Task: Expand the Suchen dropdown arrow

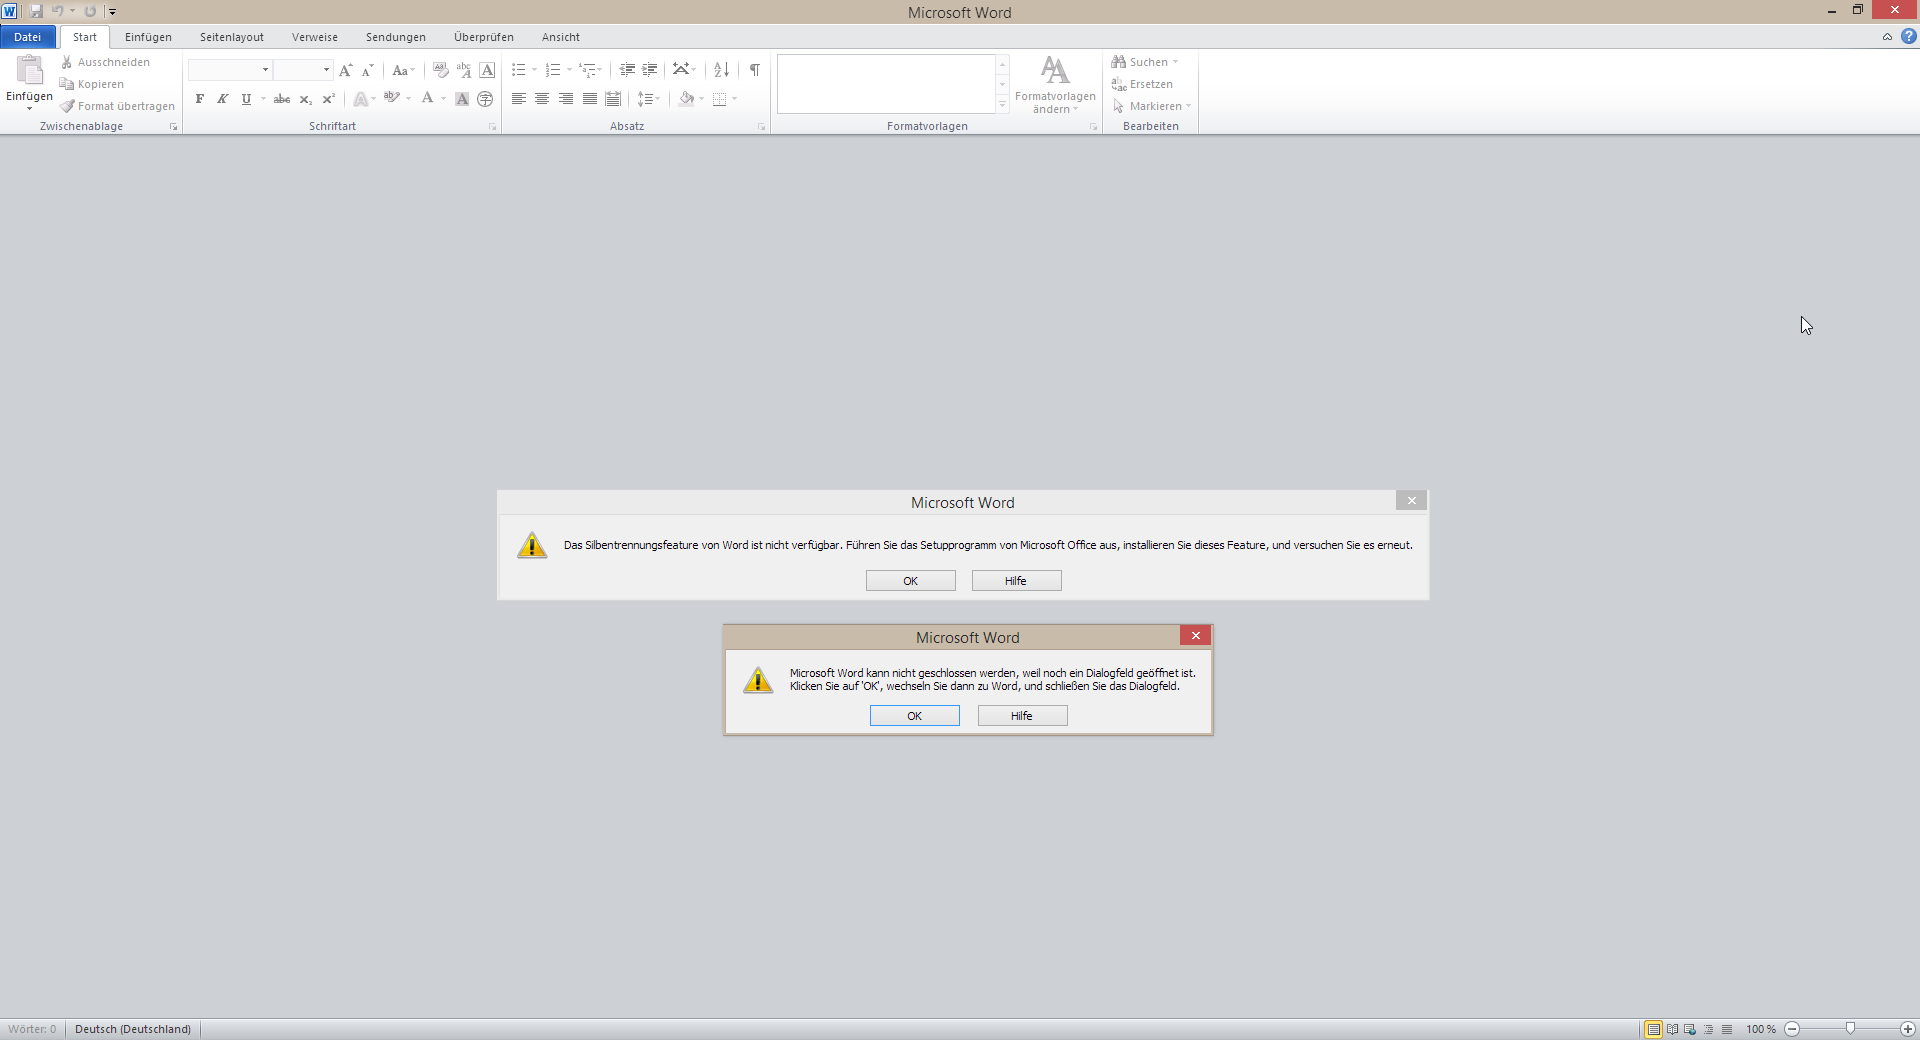Action: click(1176, 62)
